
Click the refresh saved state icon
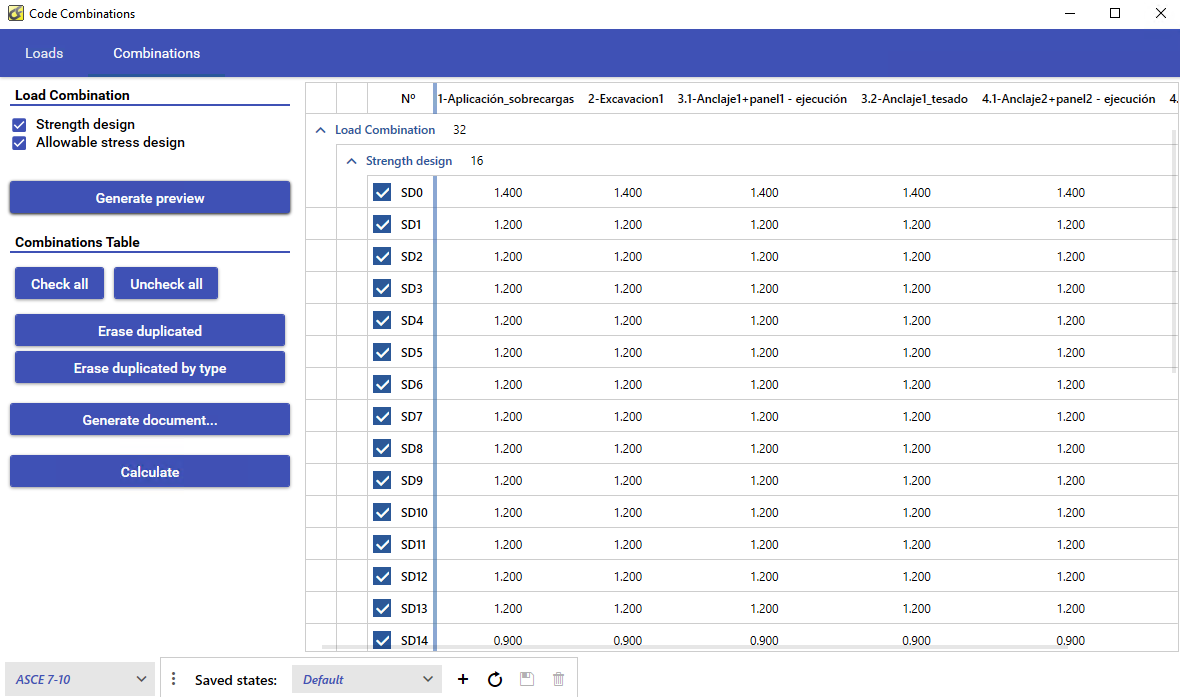click(495, 680)
